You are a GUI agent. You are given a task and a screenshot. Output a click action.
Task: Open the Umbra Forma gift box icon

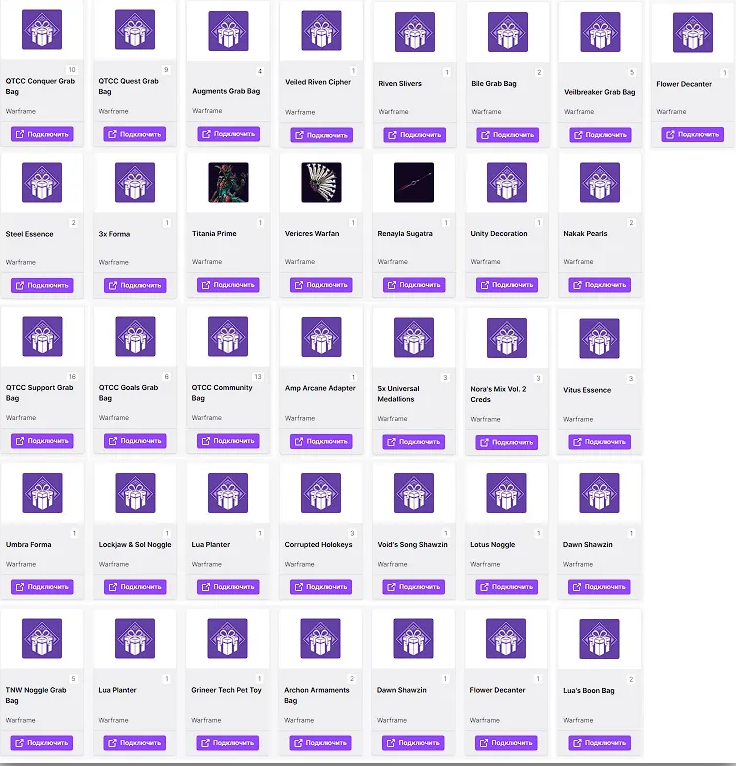(42, 493)
